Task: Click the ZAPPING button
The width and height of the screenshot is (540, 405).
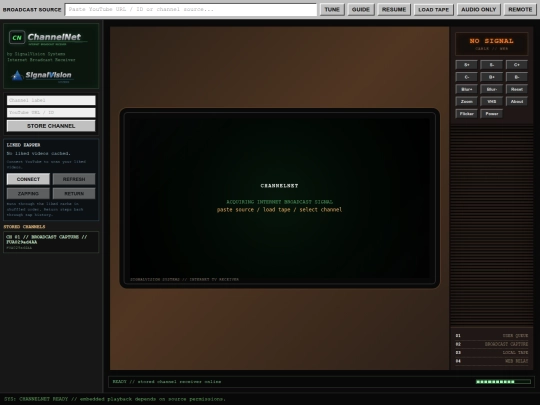Action: [28, 194]
